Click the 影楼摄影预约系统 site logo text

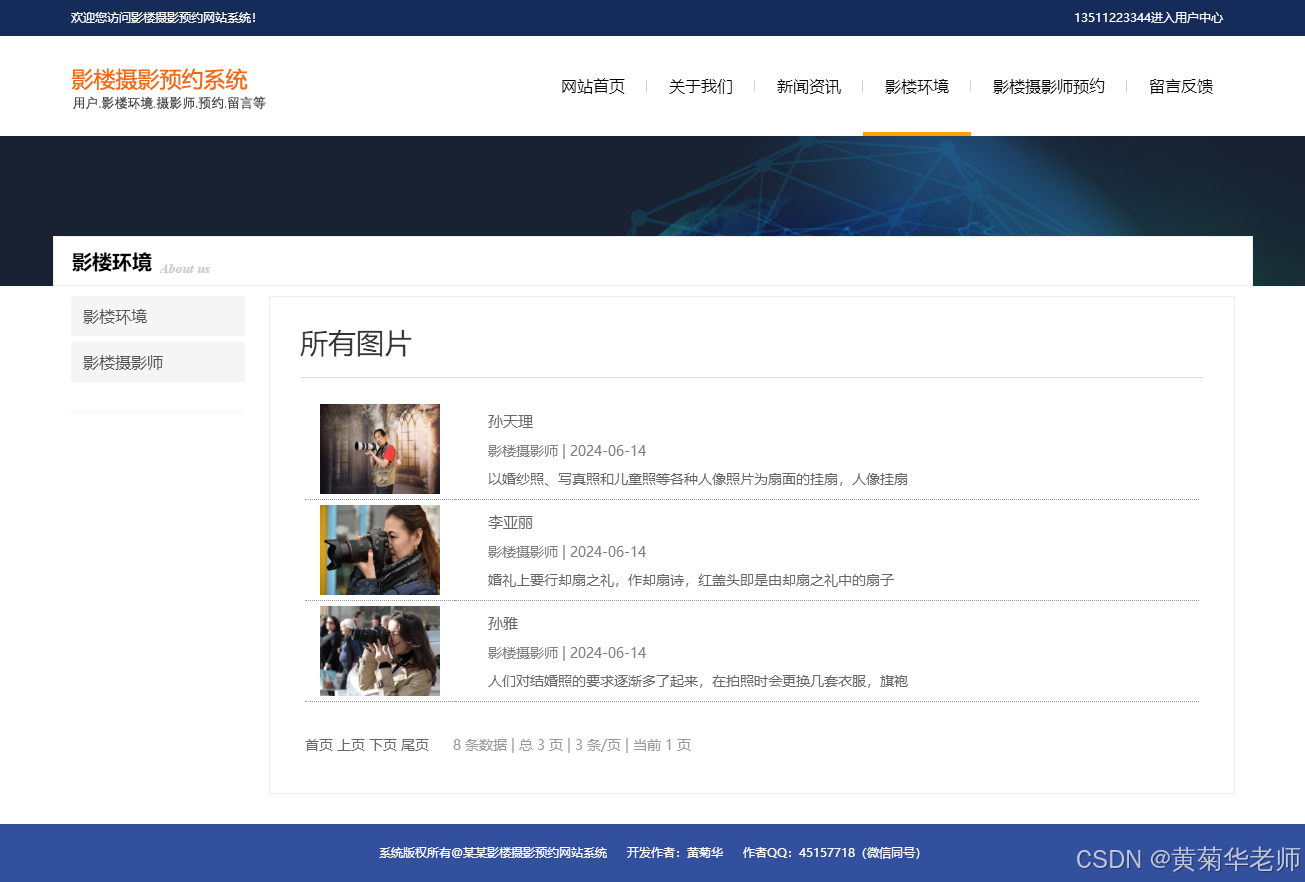157,80
